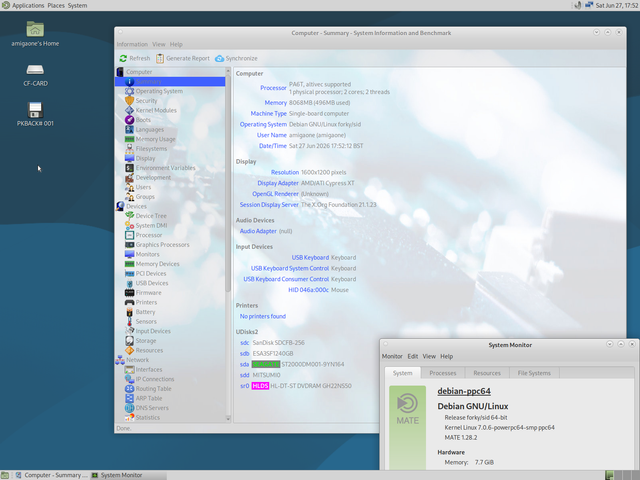Open the Places menu in top panel
Image resolution: width=640 pixels, height=480 pixels.
[x=56, y=5]
